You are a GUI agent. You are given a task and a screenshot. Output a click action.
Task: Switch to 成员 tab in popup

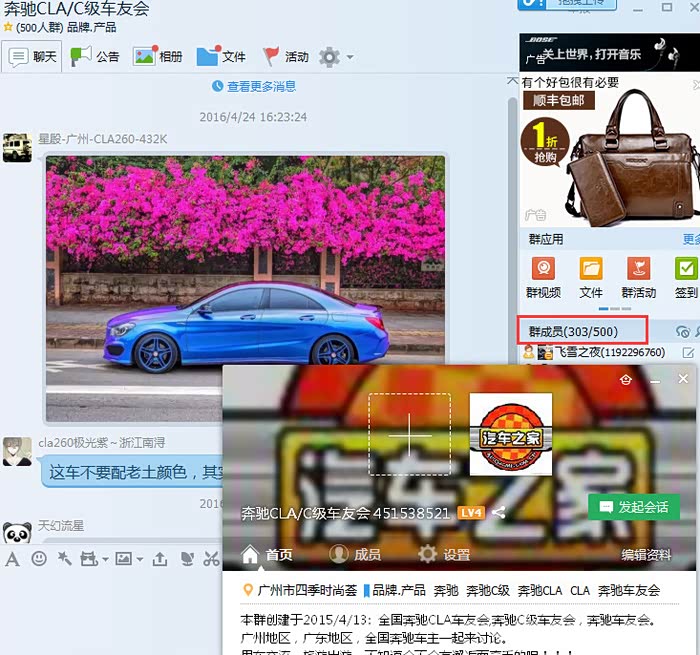[x=355, y=555]
